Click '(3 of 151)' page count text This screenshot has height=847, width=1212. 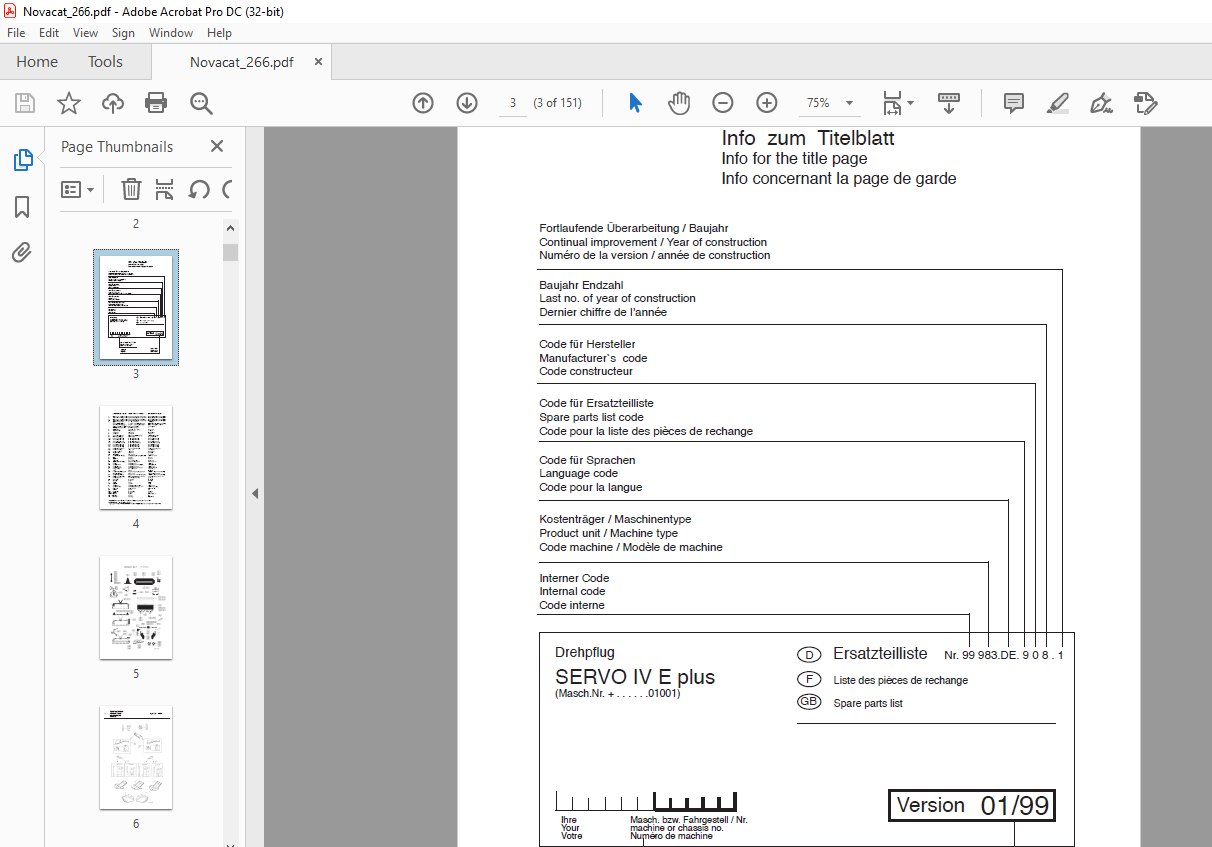pos(557,103)
